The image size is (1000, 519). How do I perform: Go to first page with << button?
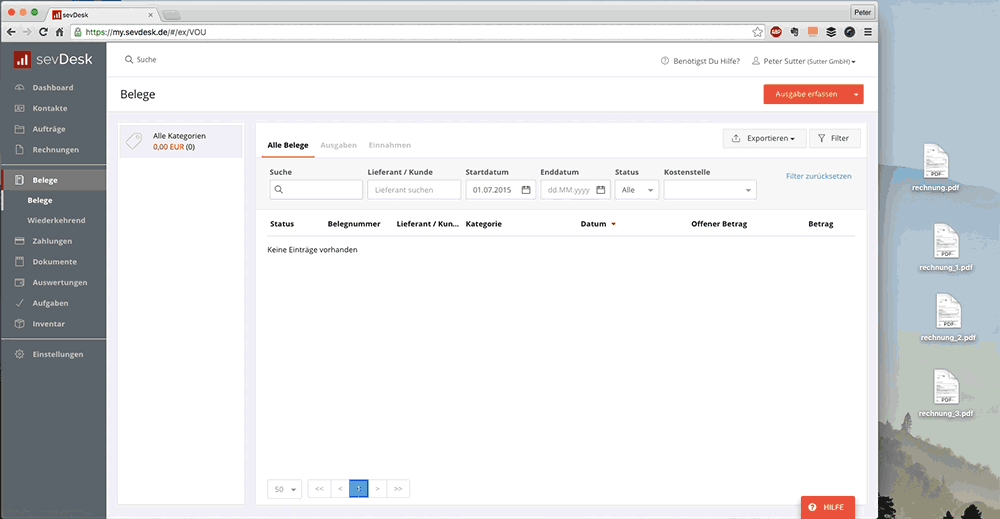point(319,489)
